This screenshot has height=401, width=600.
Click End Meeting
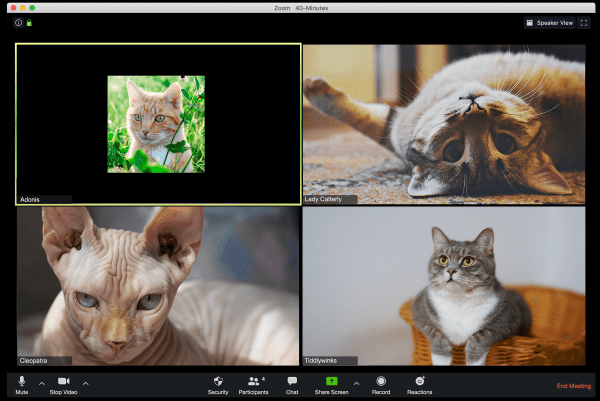point(574,386)
